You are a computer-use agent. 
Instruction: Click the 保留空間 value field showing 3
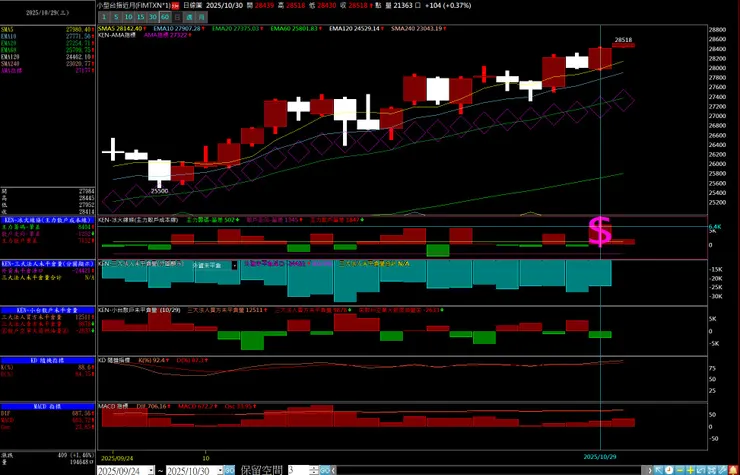(x=298, y=470)
